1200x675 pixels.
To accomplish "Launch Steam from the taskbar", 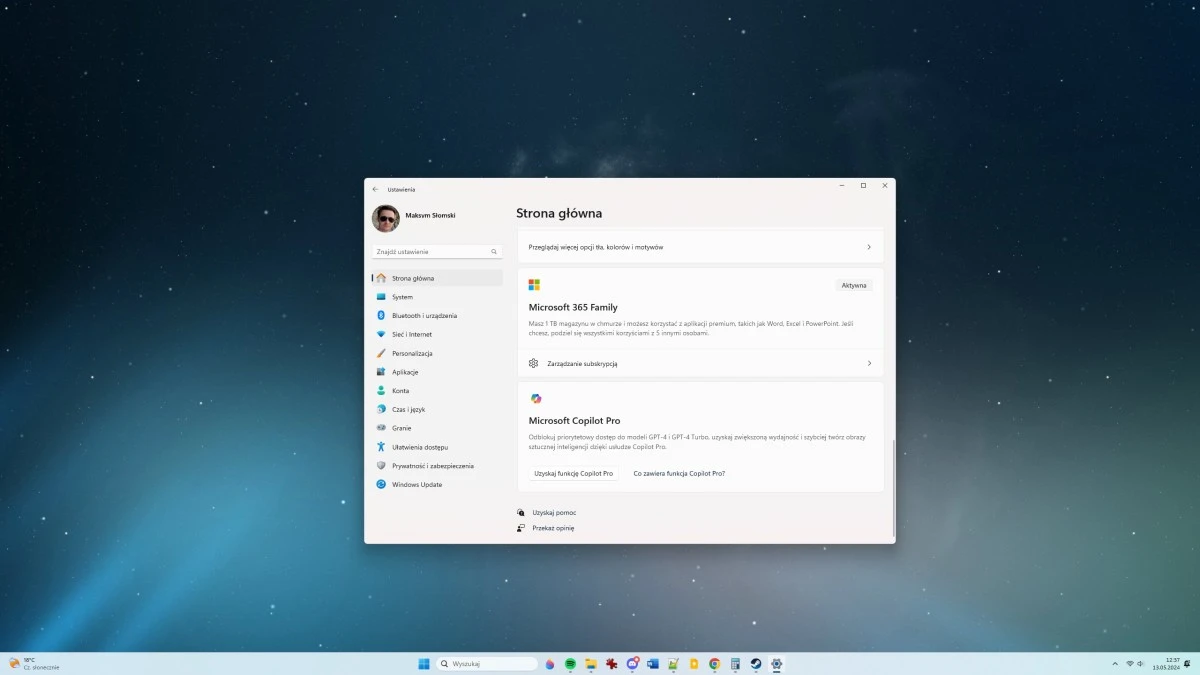I will click(x=754, y=663).
